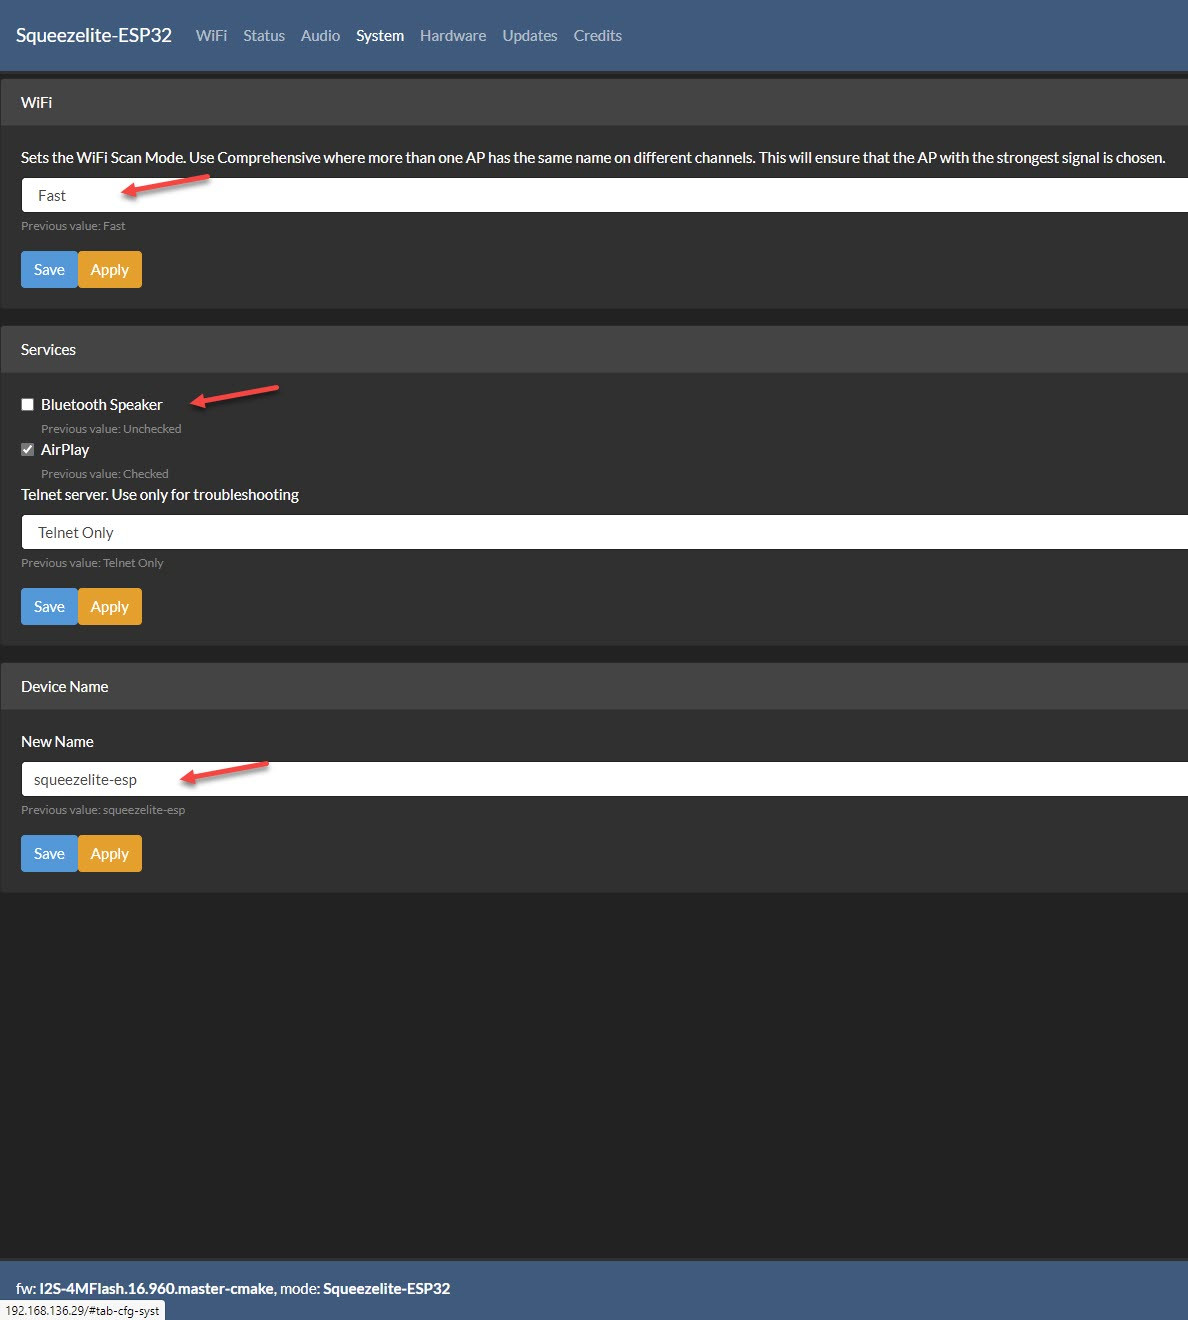
Task: Apply the WiFi scan mode setting
Action: (x=110, y=270)
